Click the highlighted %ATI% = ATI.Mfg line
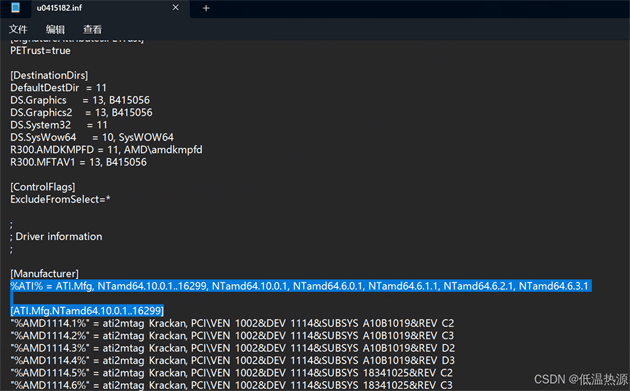This screenshot has width=630, height=391. coord(299,286)
